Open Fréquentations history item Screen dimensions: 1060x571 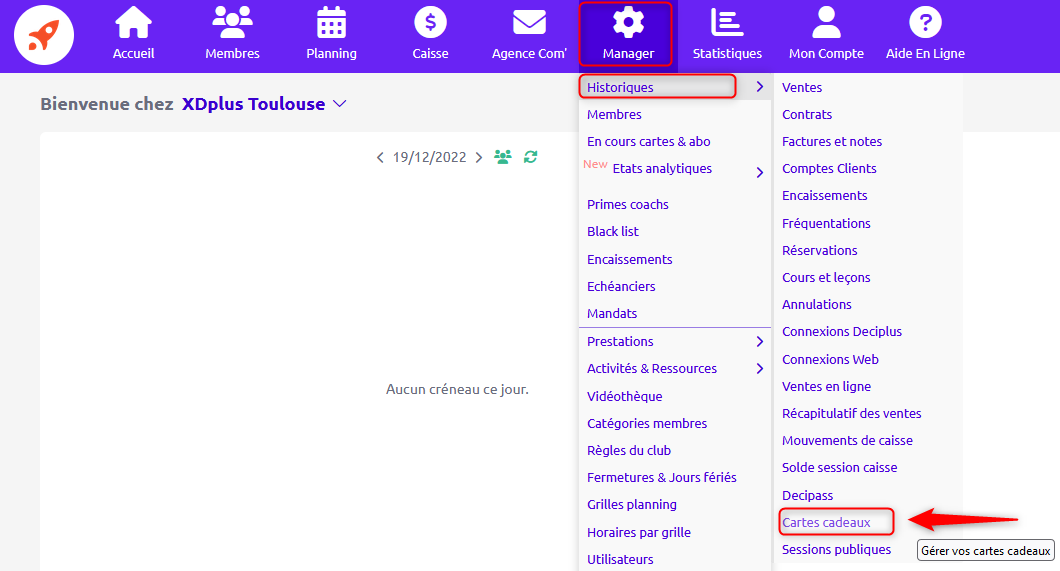coord(826,224)
